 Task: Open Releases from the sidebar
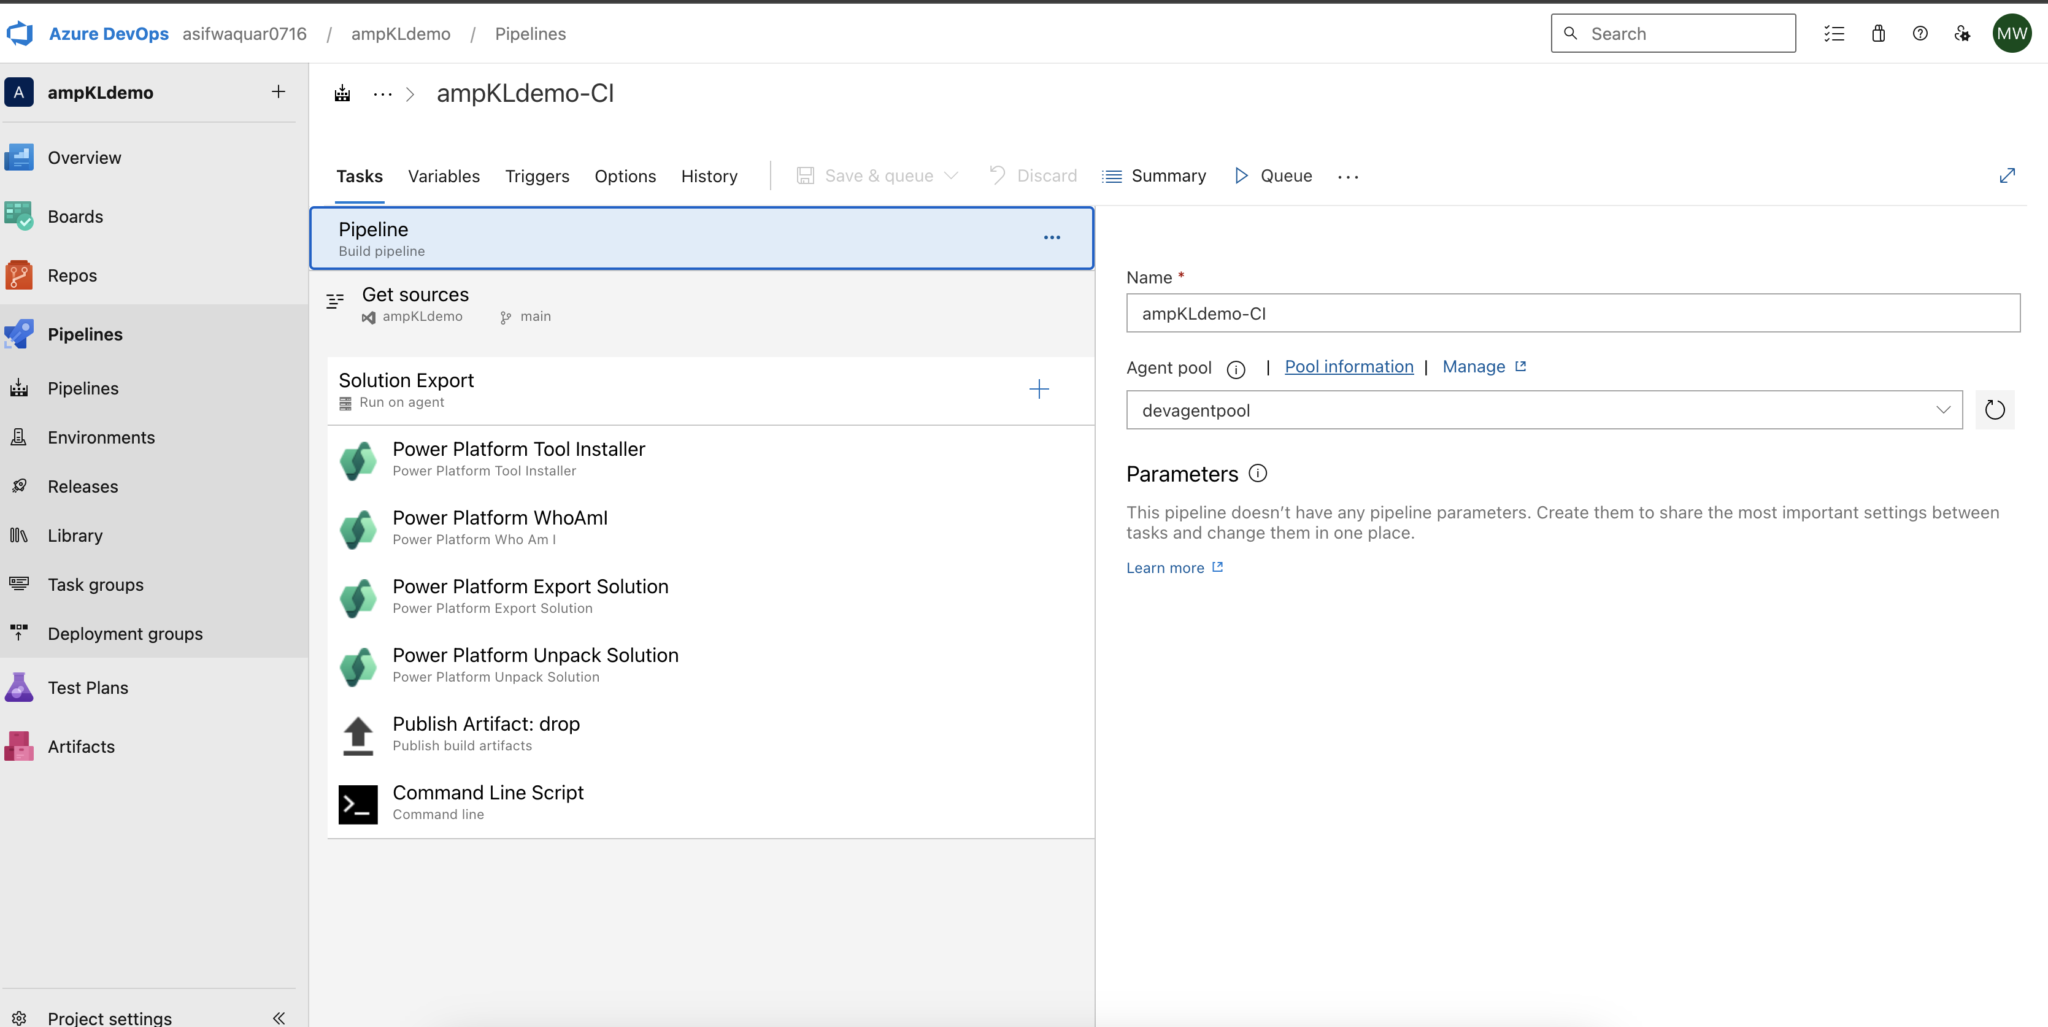coord(82,486)
